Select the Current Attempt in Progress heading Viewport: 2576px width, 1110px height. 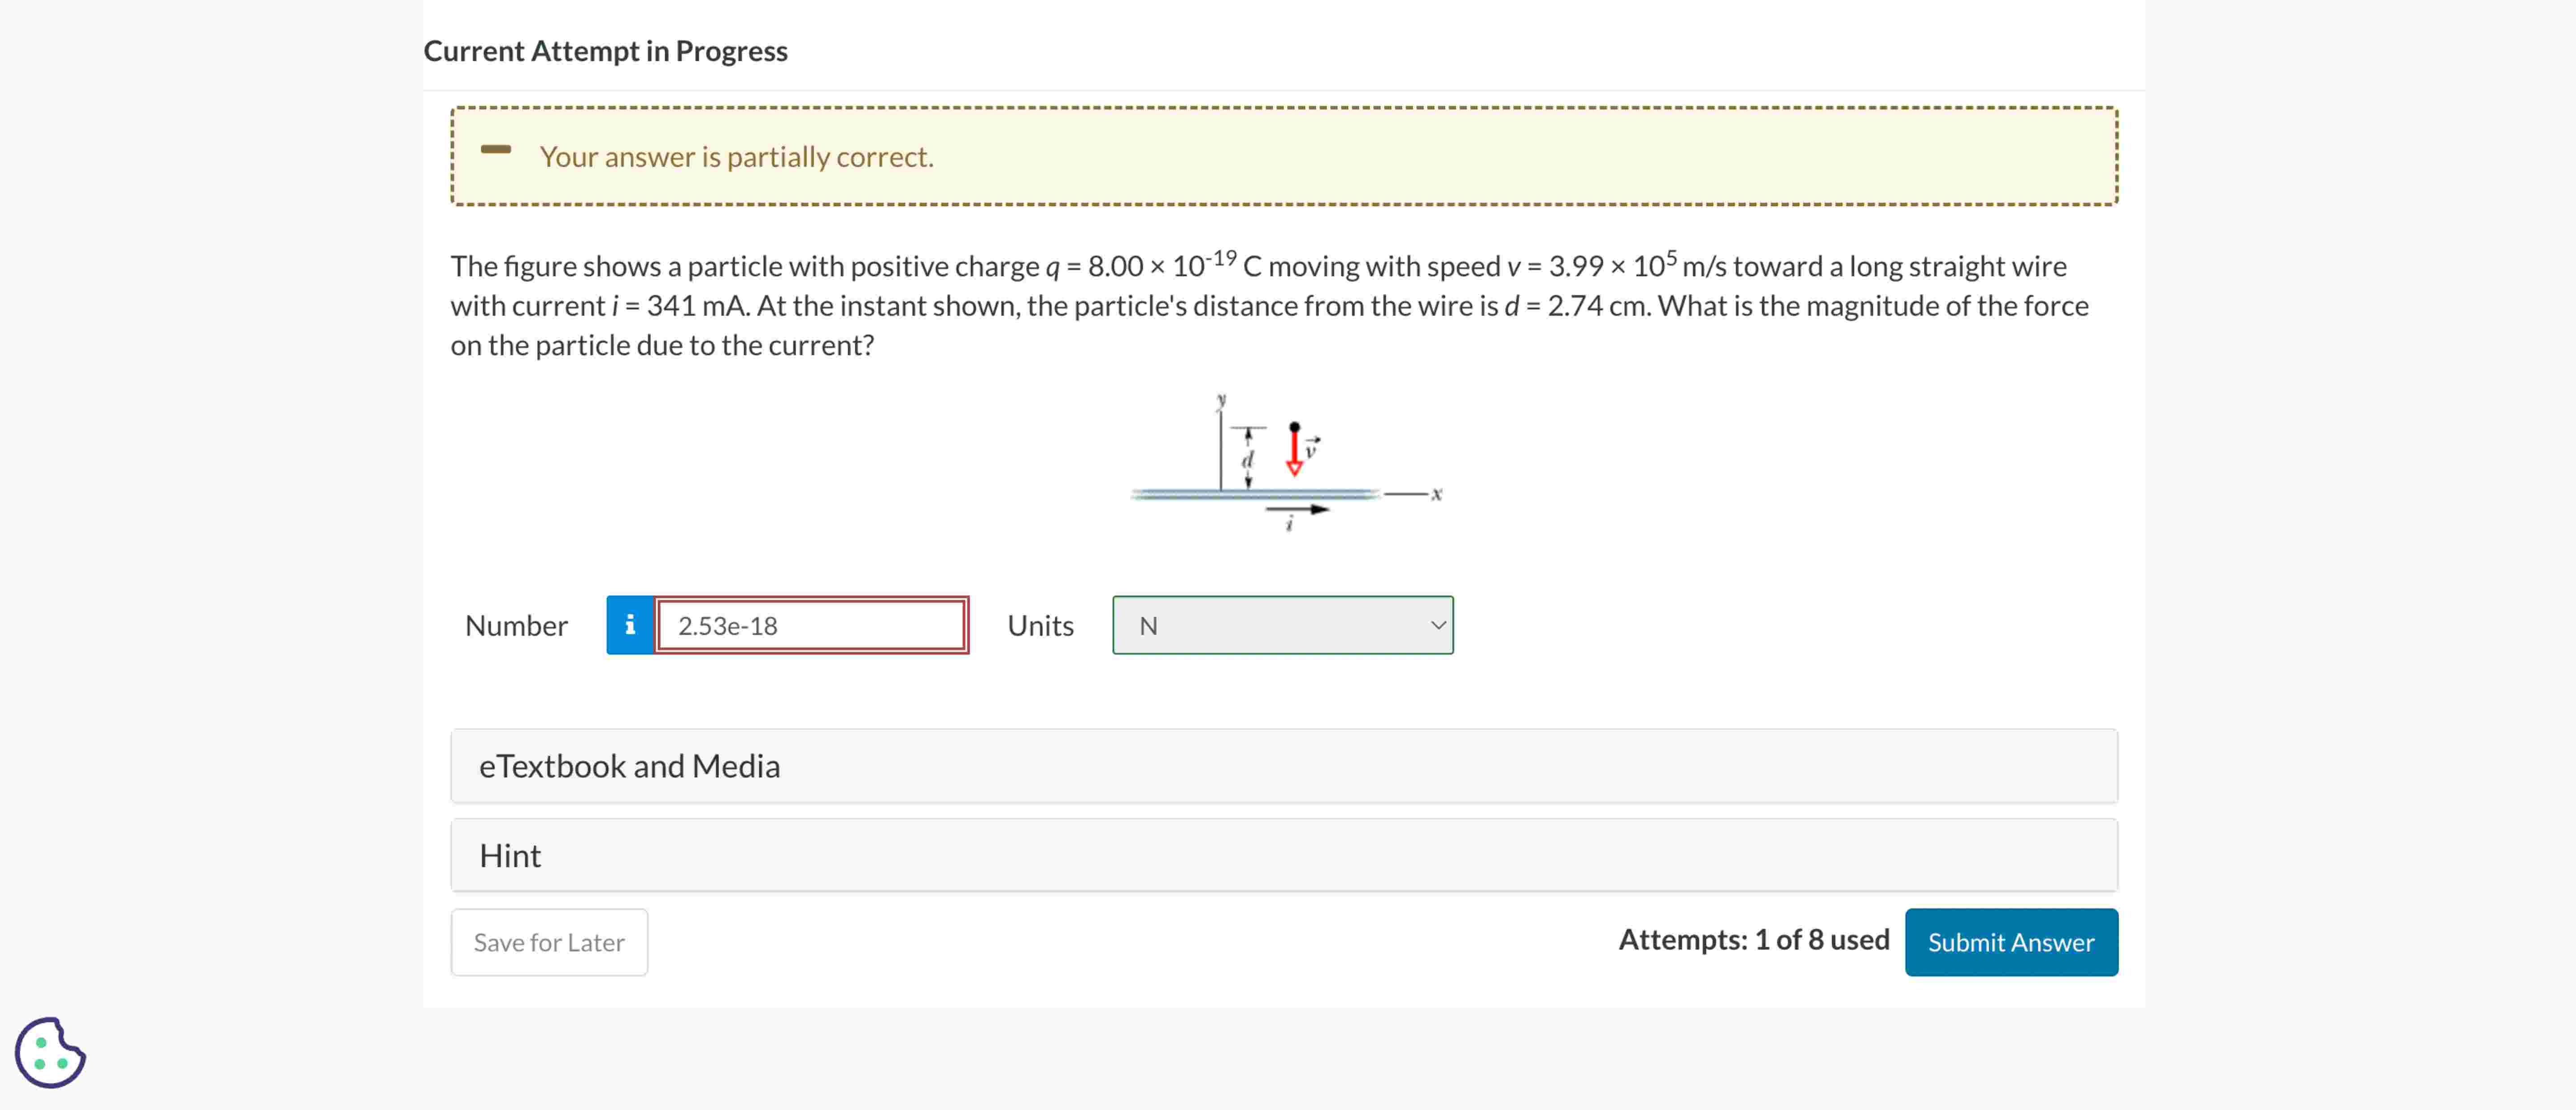(x=605, y=50)
